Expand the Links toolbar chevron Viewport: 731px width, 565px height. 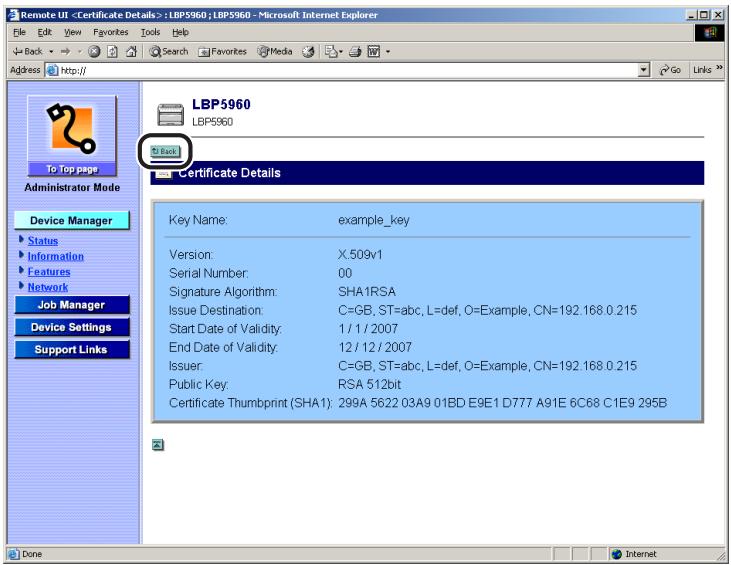click(719, 68)
